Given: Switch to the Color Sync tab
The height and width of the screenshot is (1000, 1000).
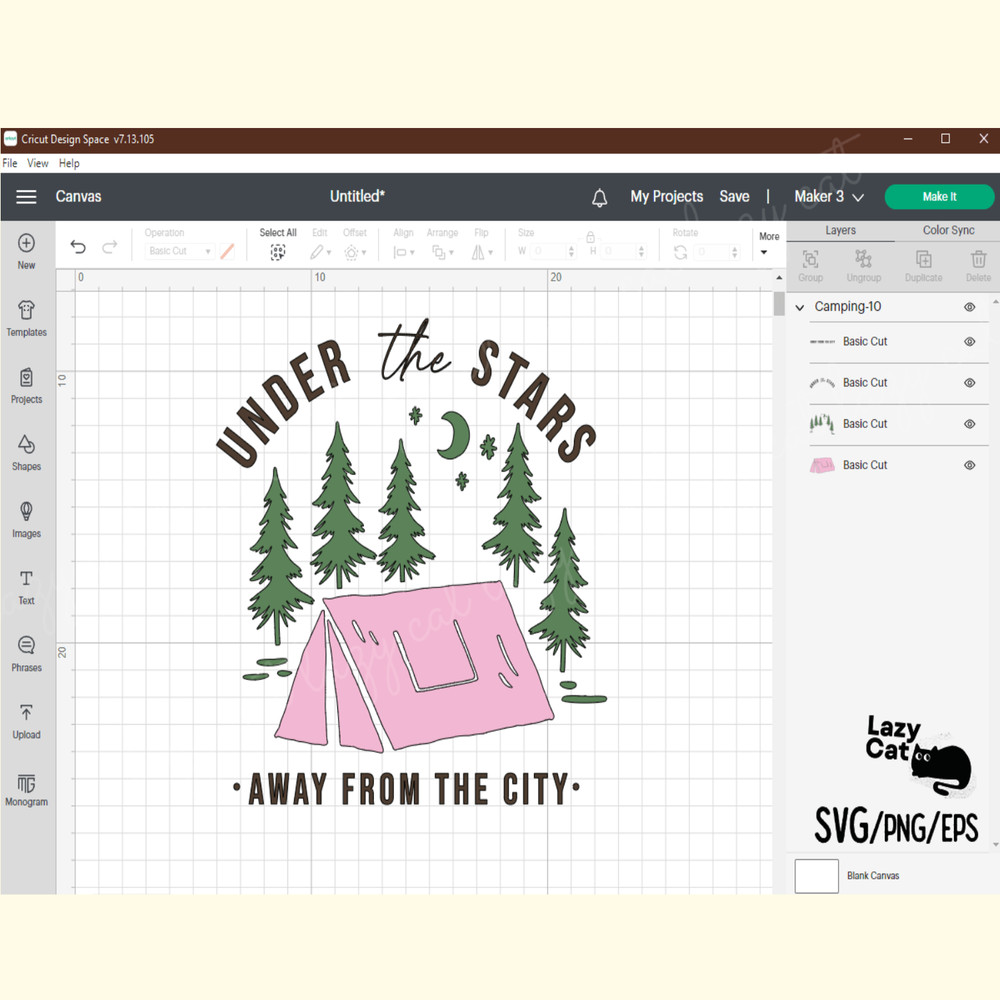Looking at the screenshot, I should pos(948,230).
